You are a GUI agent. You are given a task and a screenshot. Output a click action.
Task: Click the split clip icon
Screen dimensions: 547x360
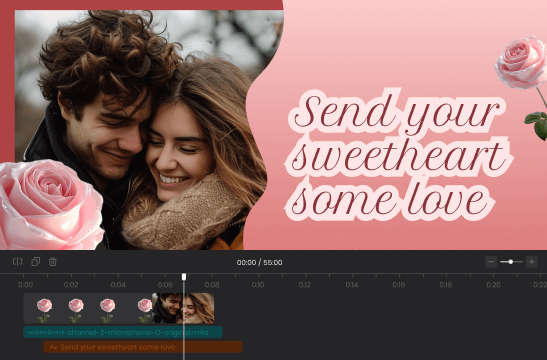click(x=17, y=262)
